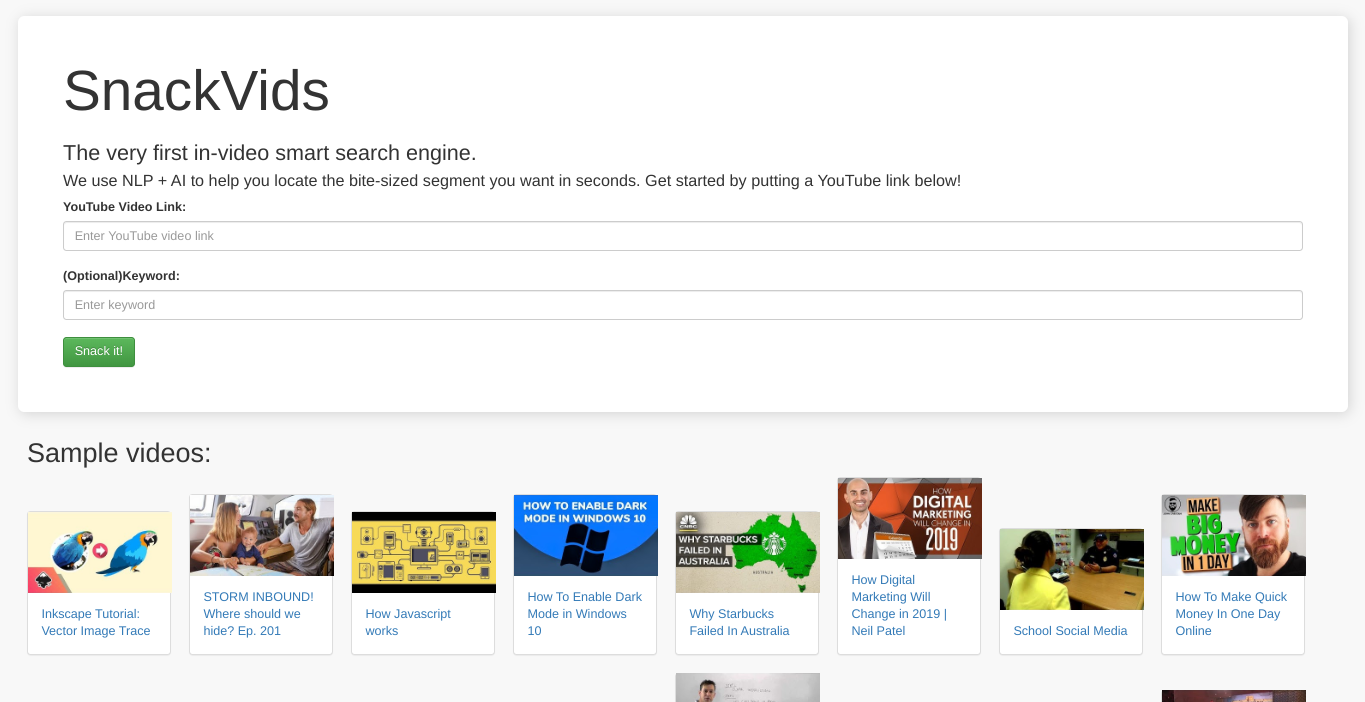Open the Starbucks Australia map thumbnail
1365x702 pixels.
click(747, 552)
